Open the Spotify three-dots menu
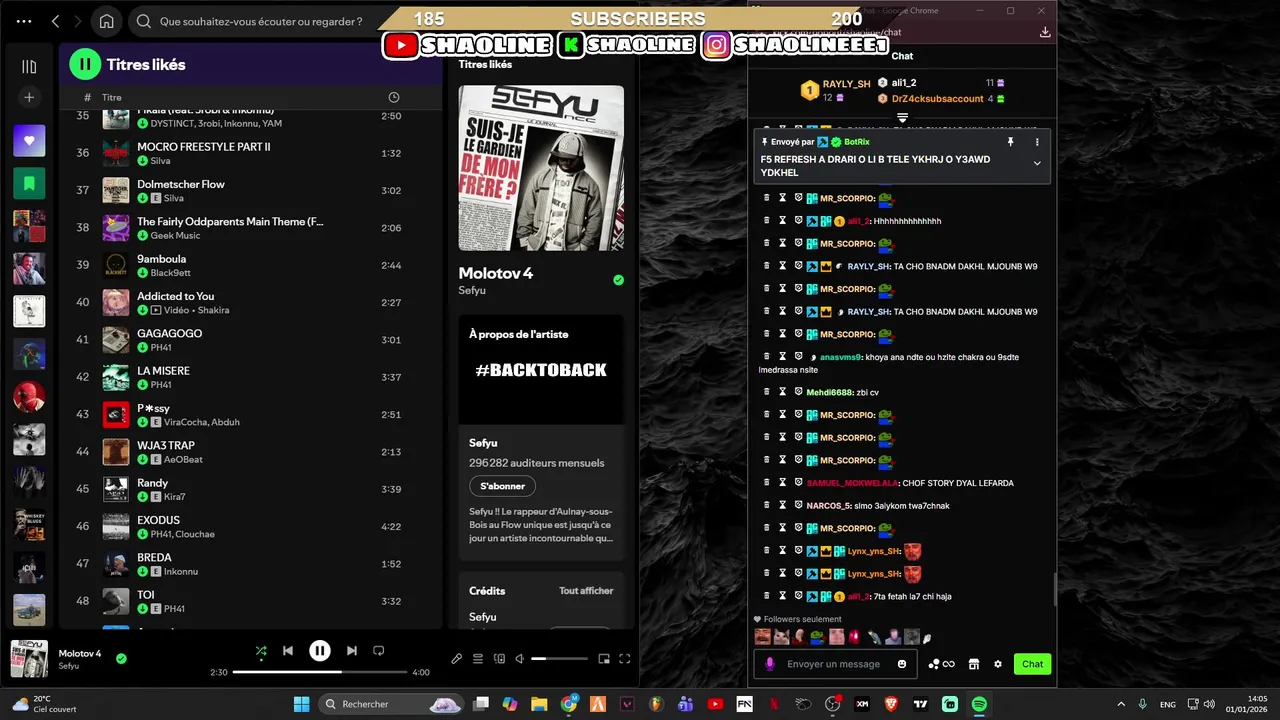This screenshot has width=1280, height=720. (24, 21)
